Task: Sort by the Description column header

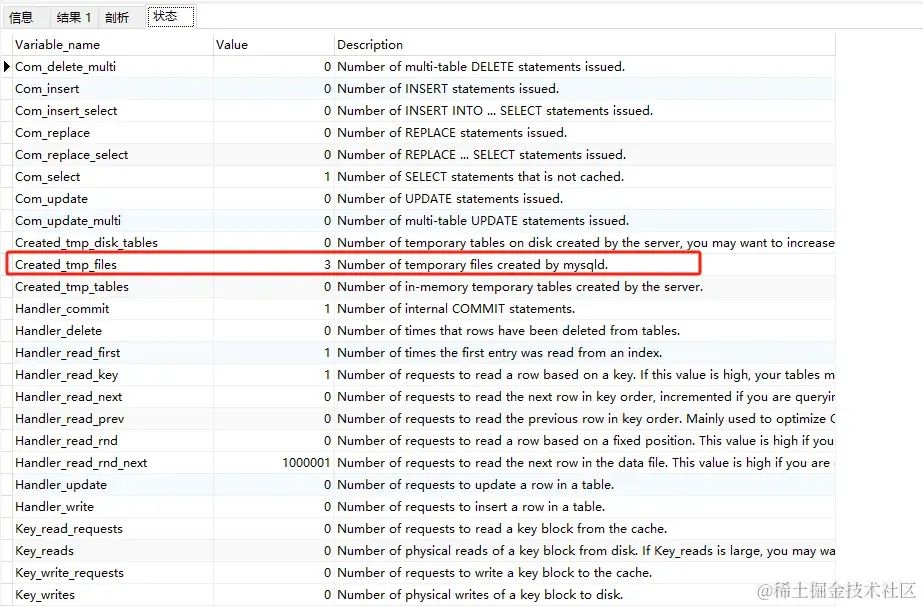Action: pos(369,44)
